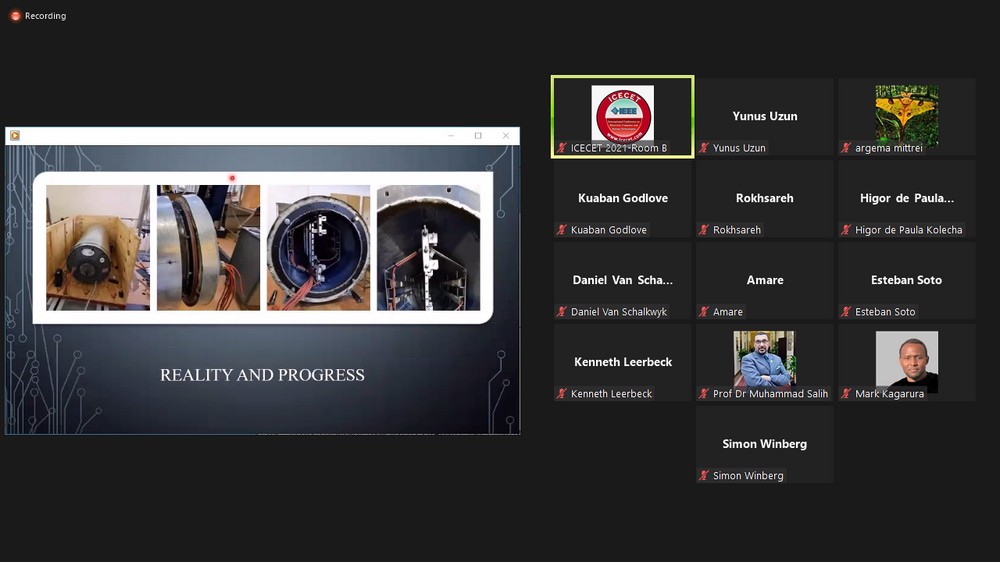Click the "REALITY AND PROGRESS" slide title
This screenshot has height=562, width=1000.
262,375
